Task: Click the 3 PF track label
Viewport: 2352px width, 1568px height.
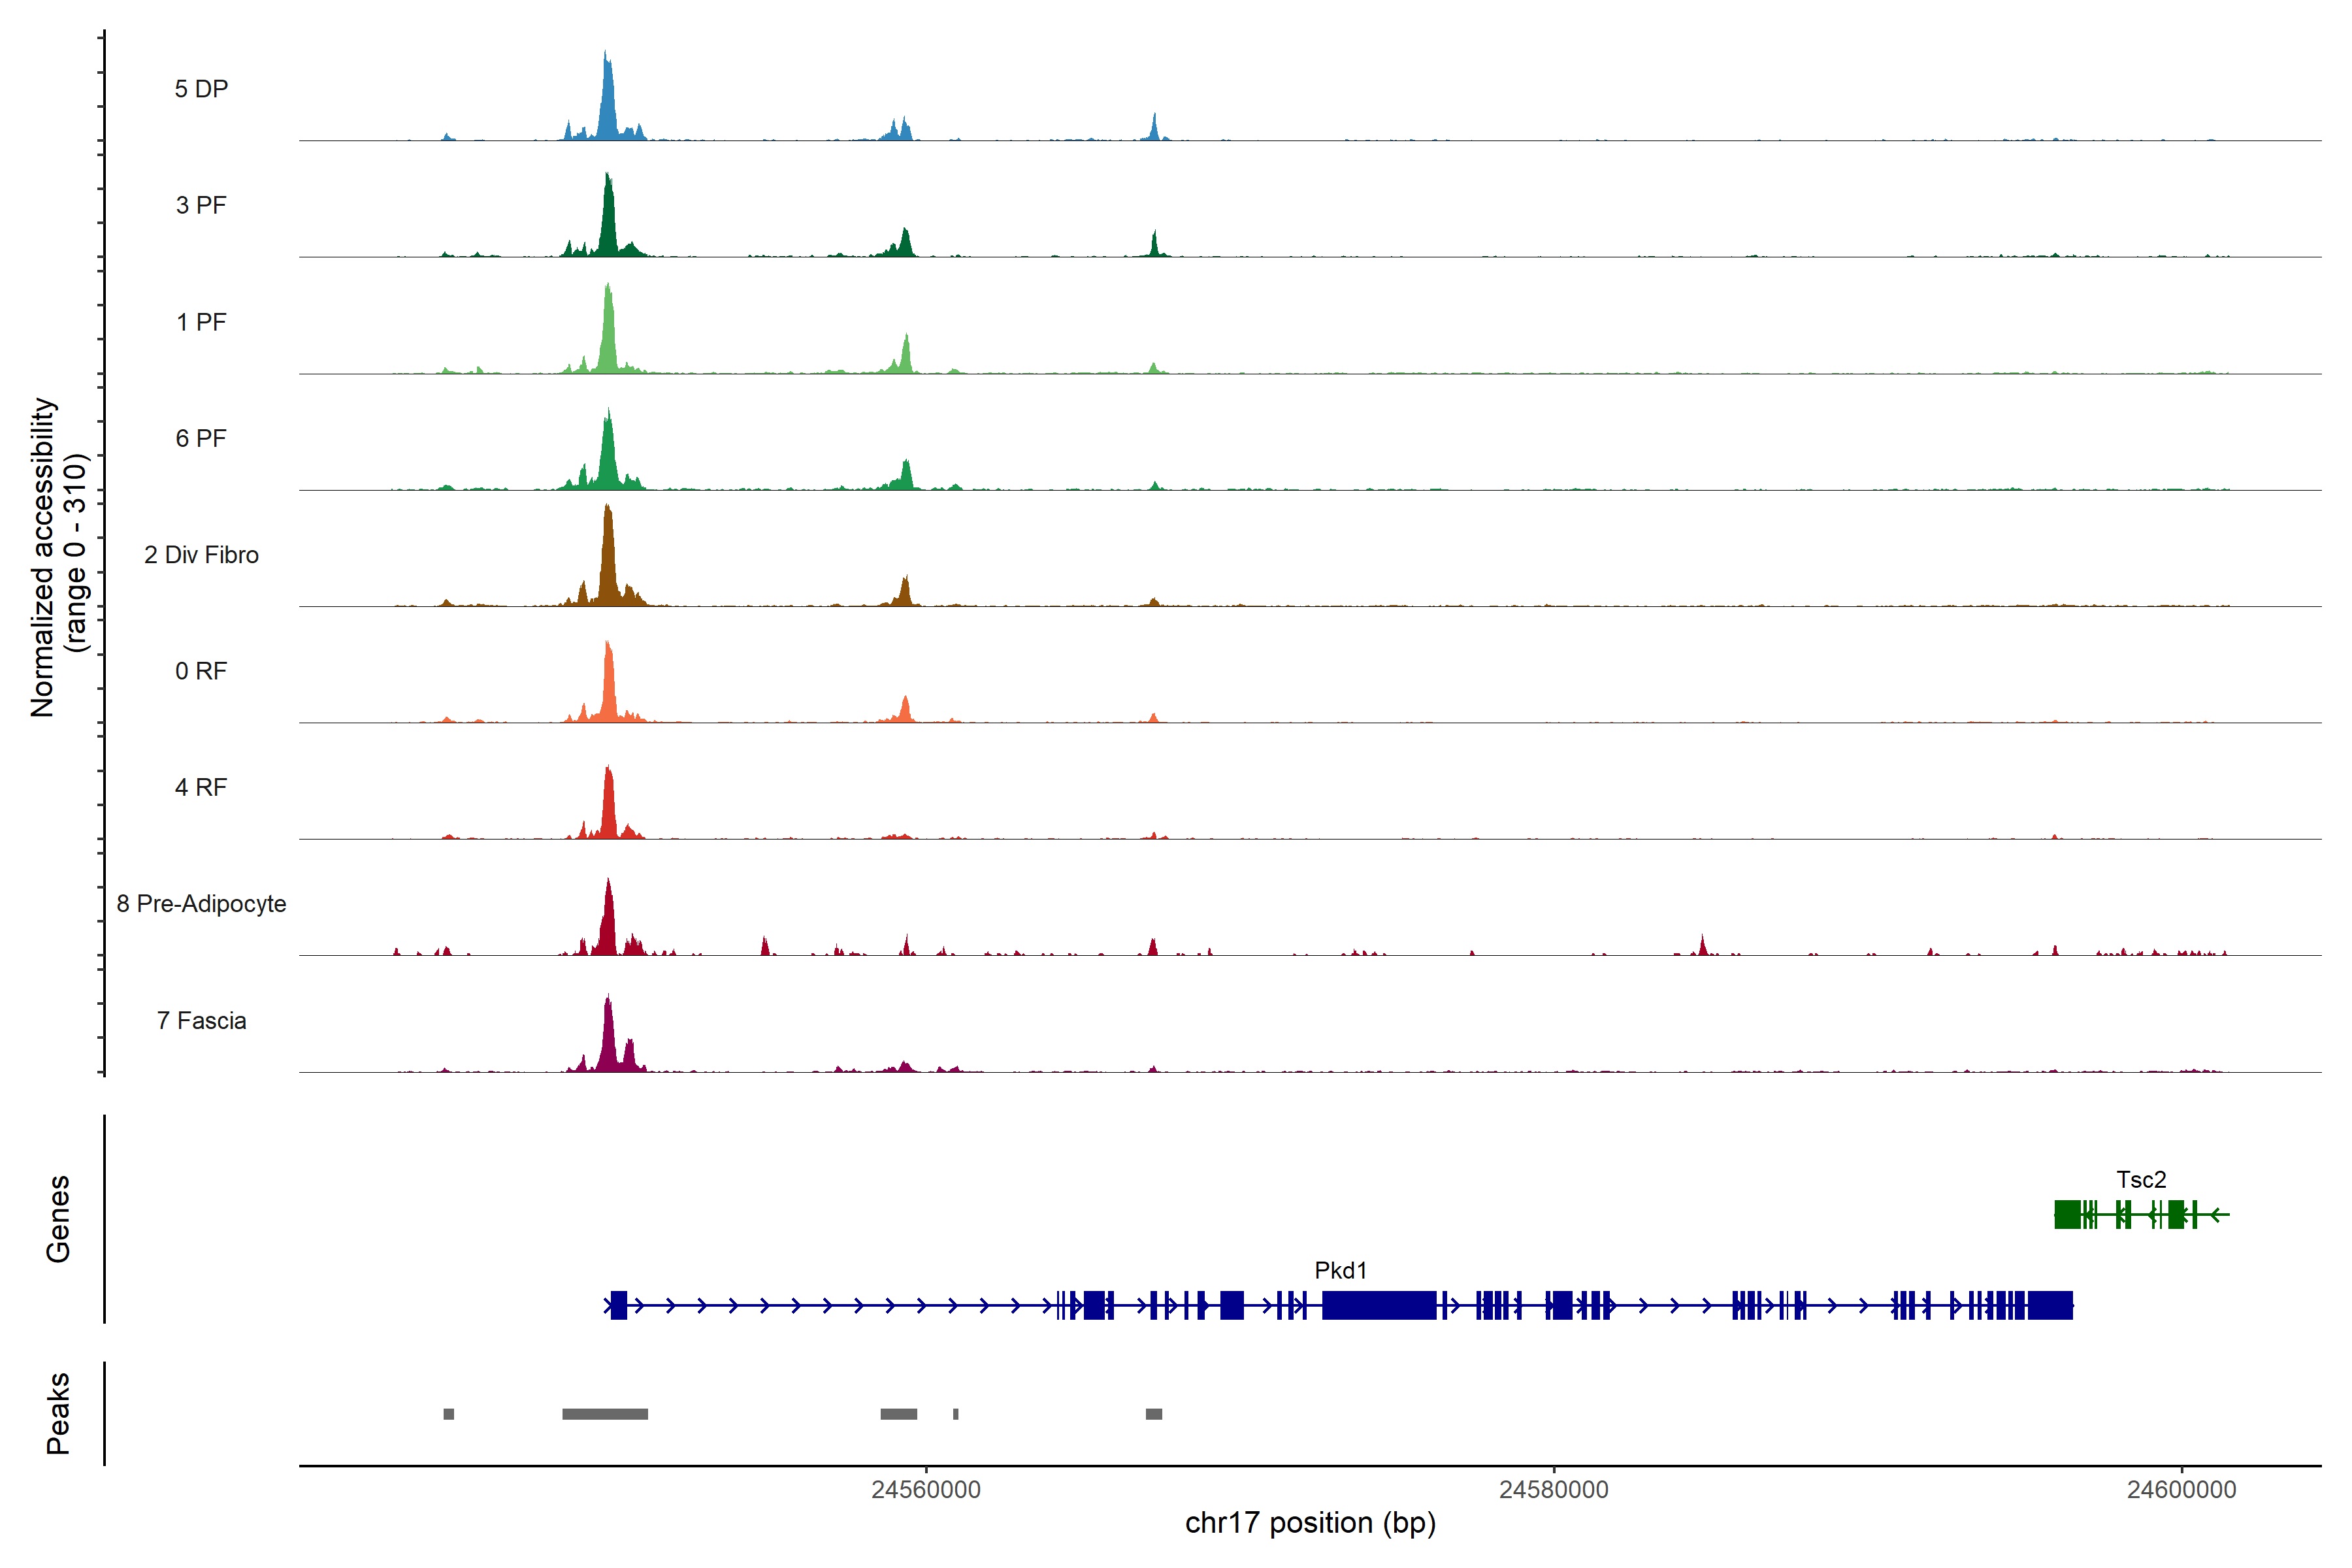Action: click(x=201, y=205)
